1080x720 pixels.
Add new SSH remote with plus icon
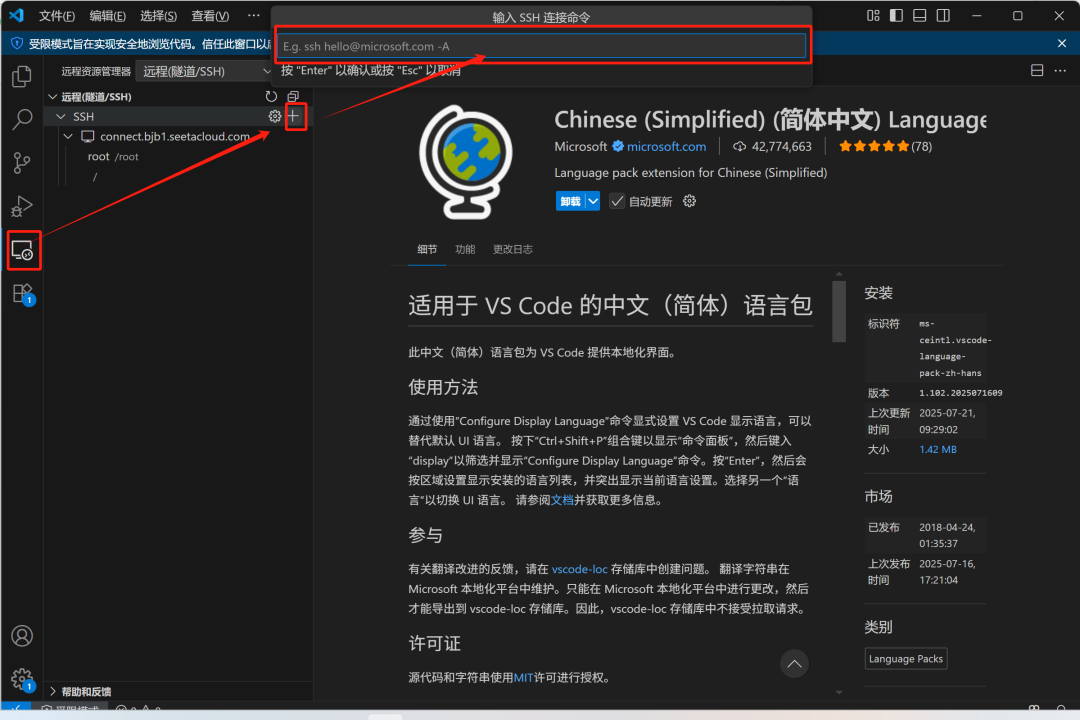point(293,116)
